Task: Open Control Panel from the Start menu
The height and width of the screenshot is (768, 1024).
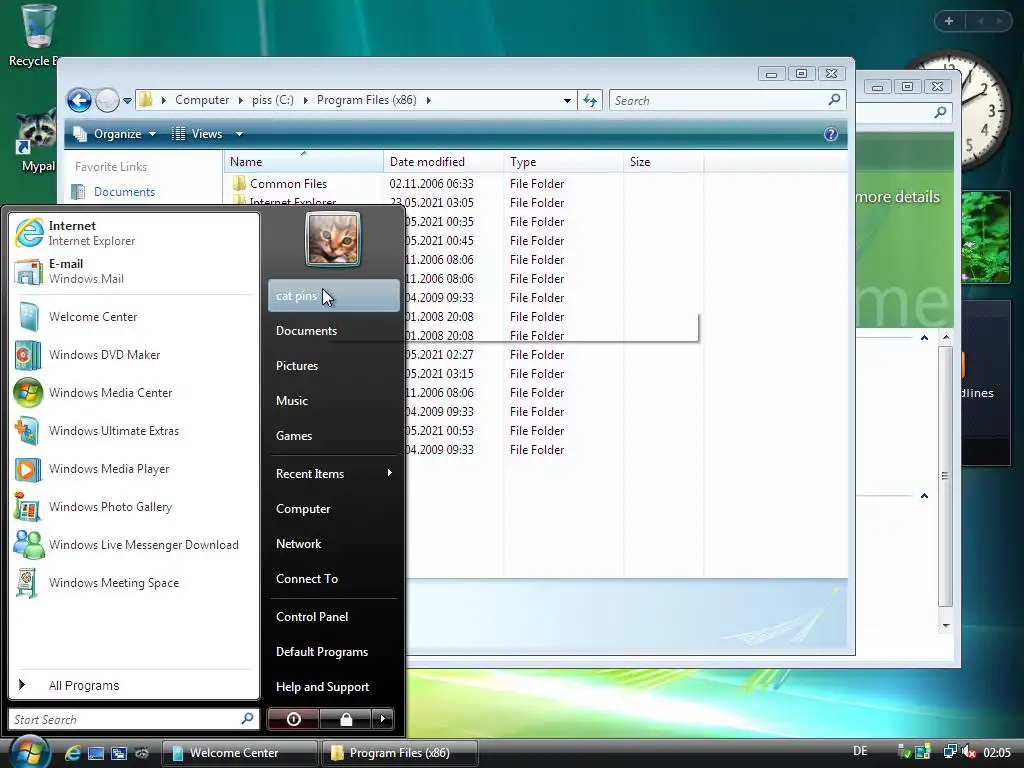Action: tap(334, 616)
